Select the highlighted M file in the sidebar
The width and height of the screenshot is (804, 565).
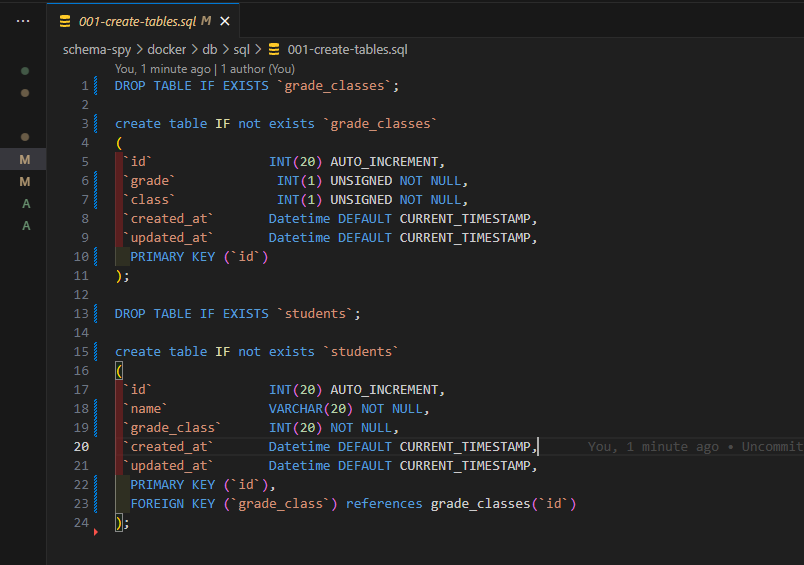point(24,159)
